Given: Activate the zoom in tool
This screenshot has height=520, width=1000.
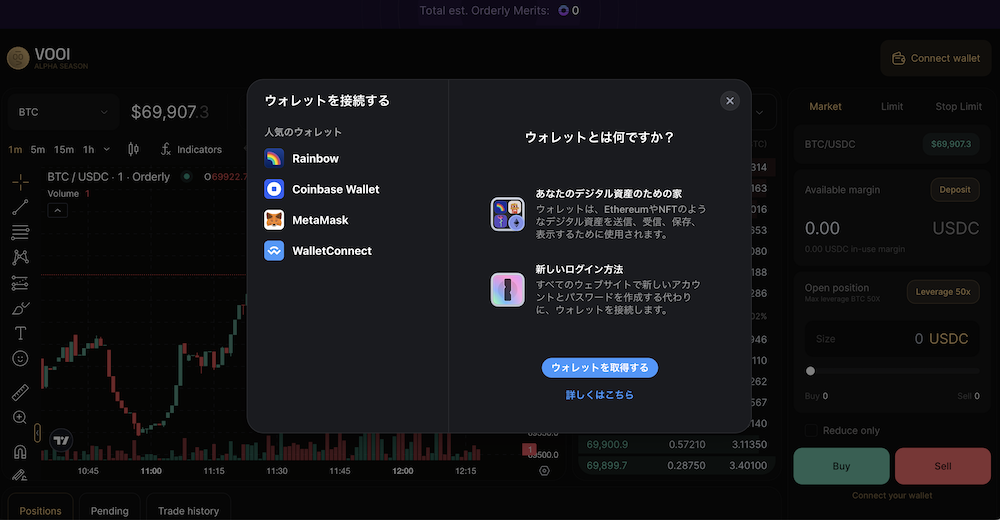Looking at the screenshot, I should tap(20, 417).
